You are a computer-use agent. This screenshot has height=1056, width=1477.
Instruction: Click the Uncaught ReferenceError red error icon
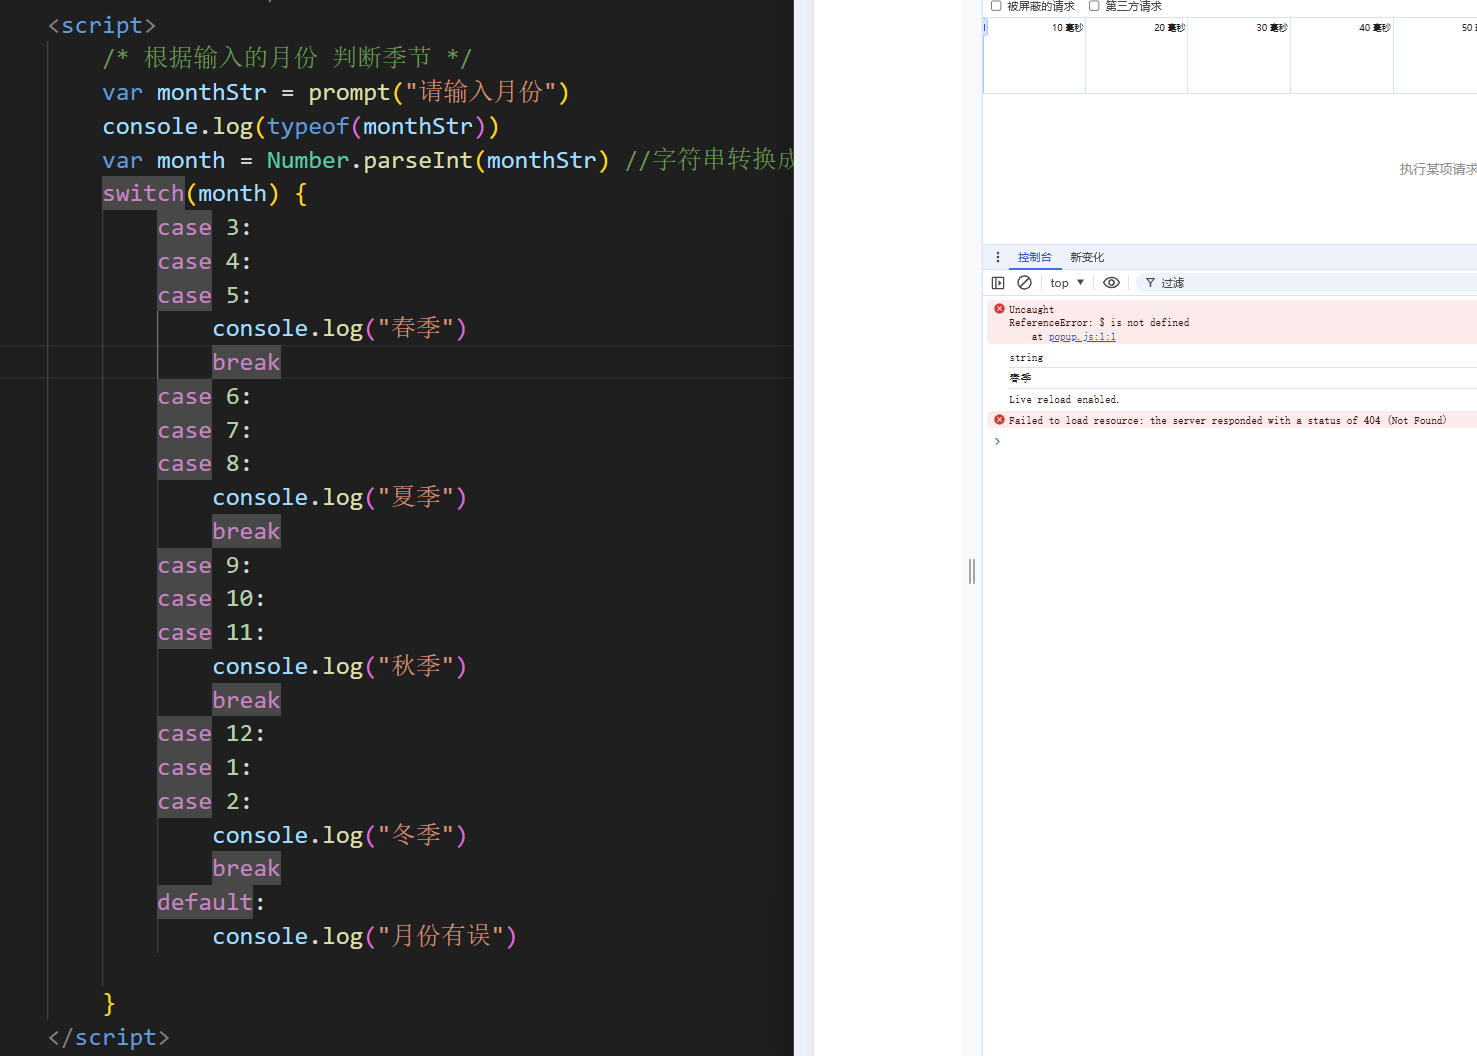(x=999, y=309)
